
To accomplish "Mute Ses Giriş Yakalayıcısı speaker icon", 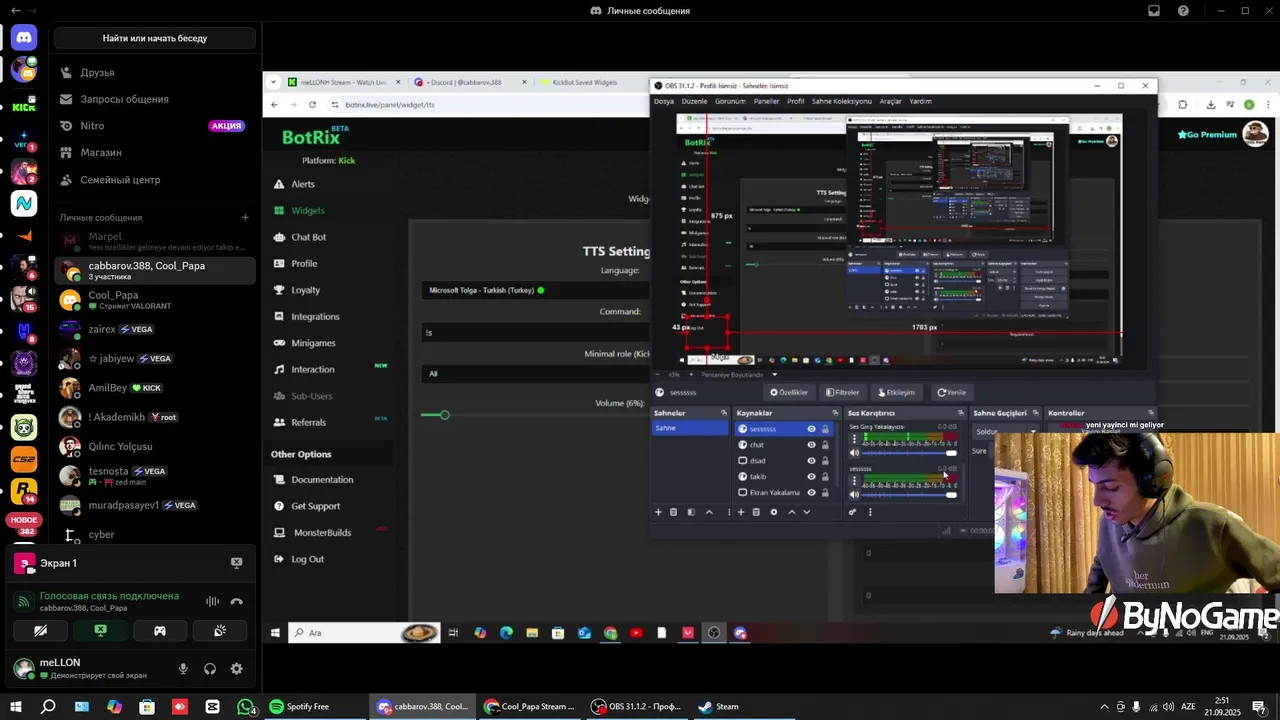I will [854, 453].
